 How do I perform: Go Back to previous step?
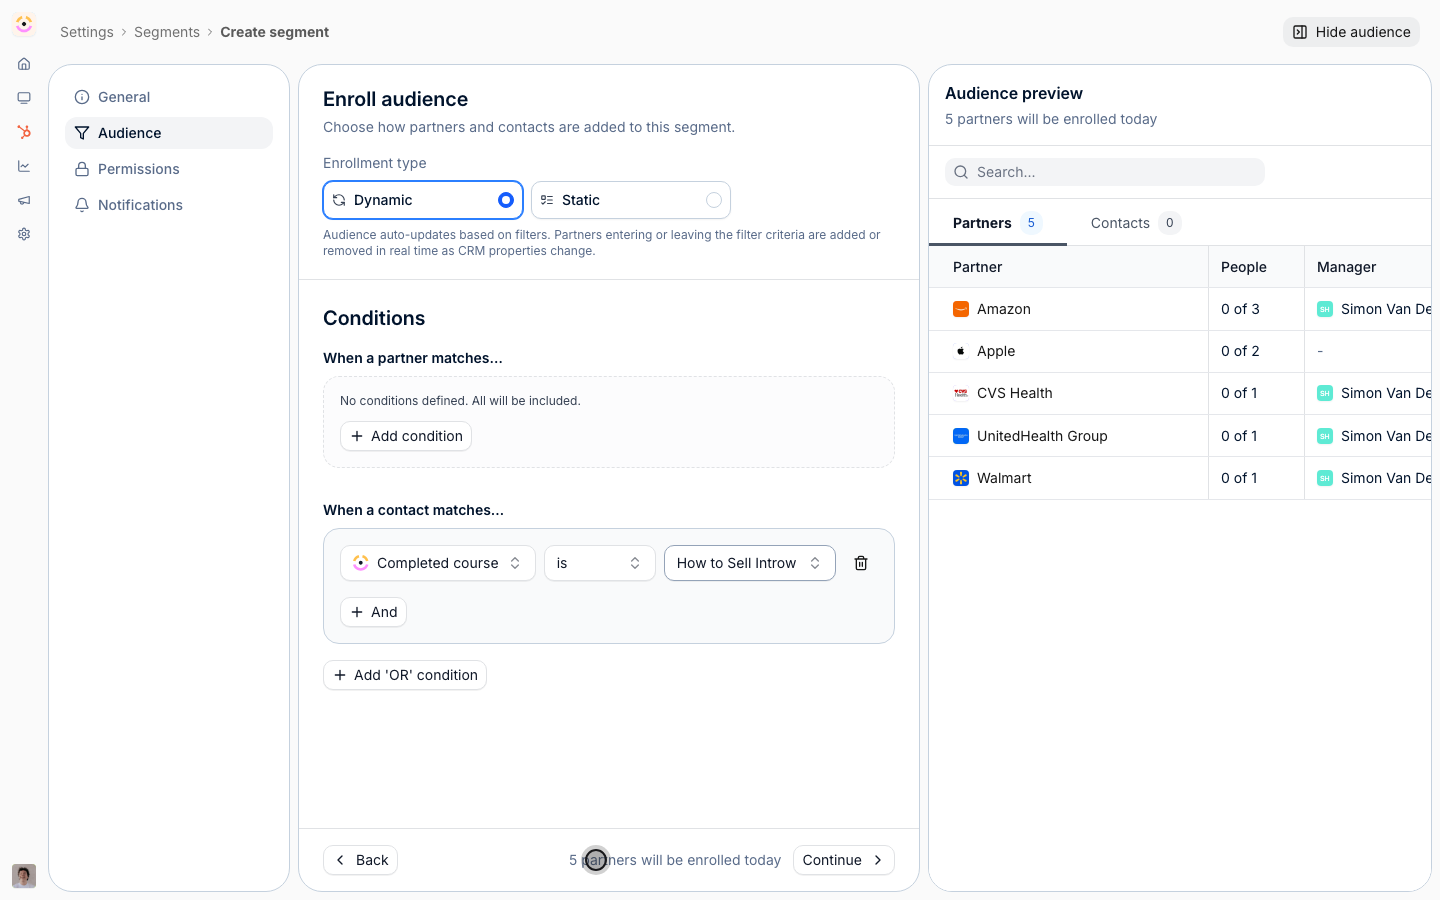[360, 860]
